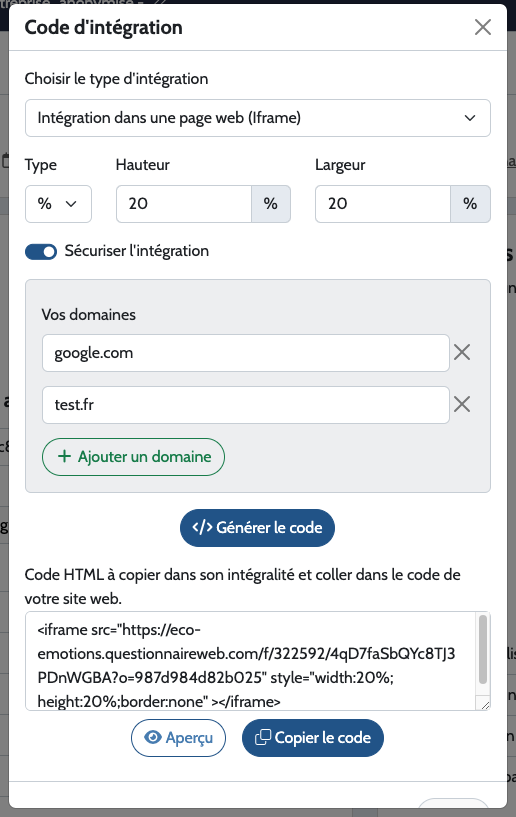Screen dimensions: 516x817
Task: Click the code brackets icon on Générer le code
Action: pyautogui.click(x=202, y=527)
